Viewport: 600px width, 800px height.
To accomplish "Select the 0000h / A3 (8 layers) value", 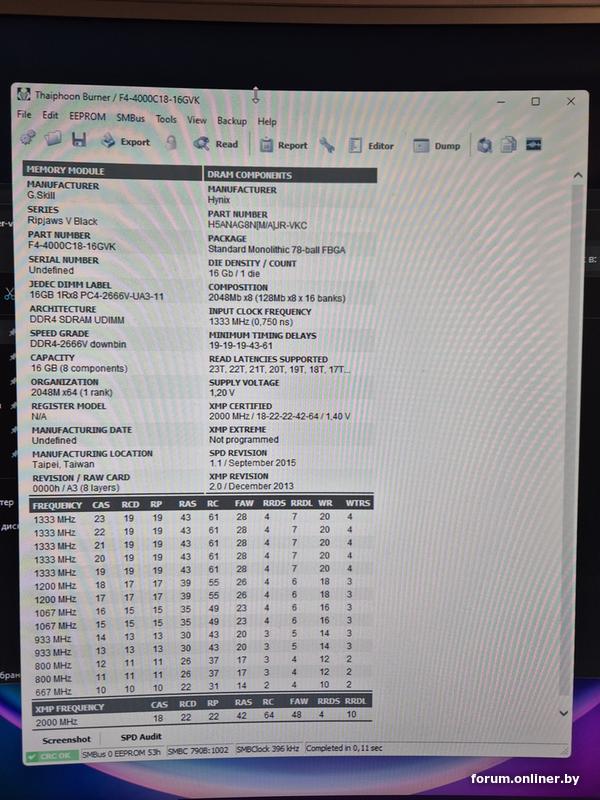I will click(76, 488).
